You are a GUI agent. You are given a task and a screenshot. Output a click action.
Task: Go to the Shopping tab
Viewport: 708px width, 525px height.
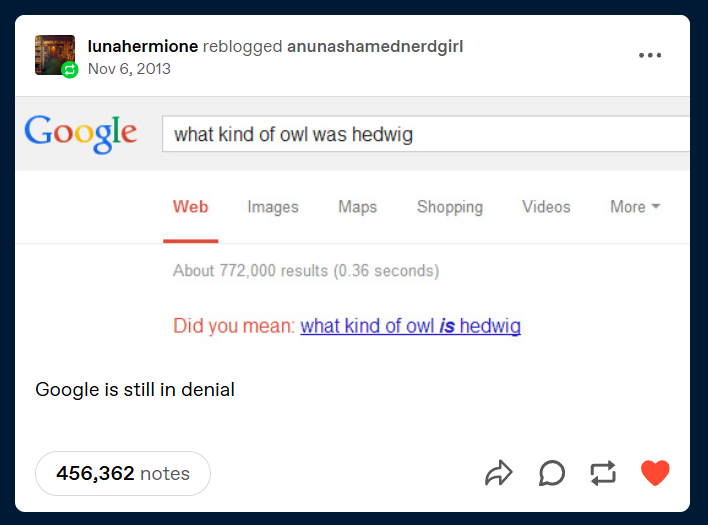tap(449, 207)
